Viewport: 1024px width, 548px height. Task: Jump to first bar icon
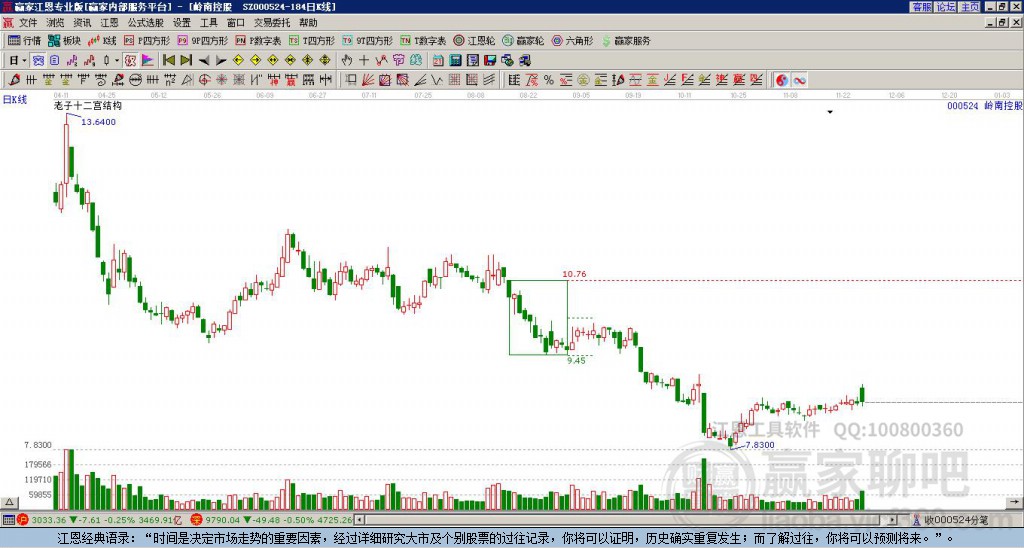click(x=168, y=61)
